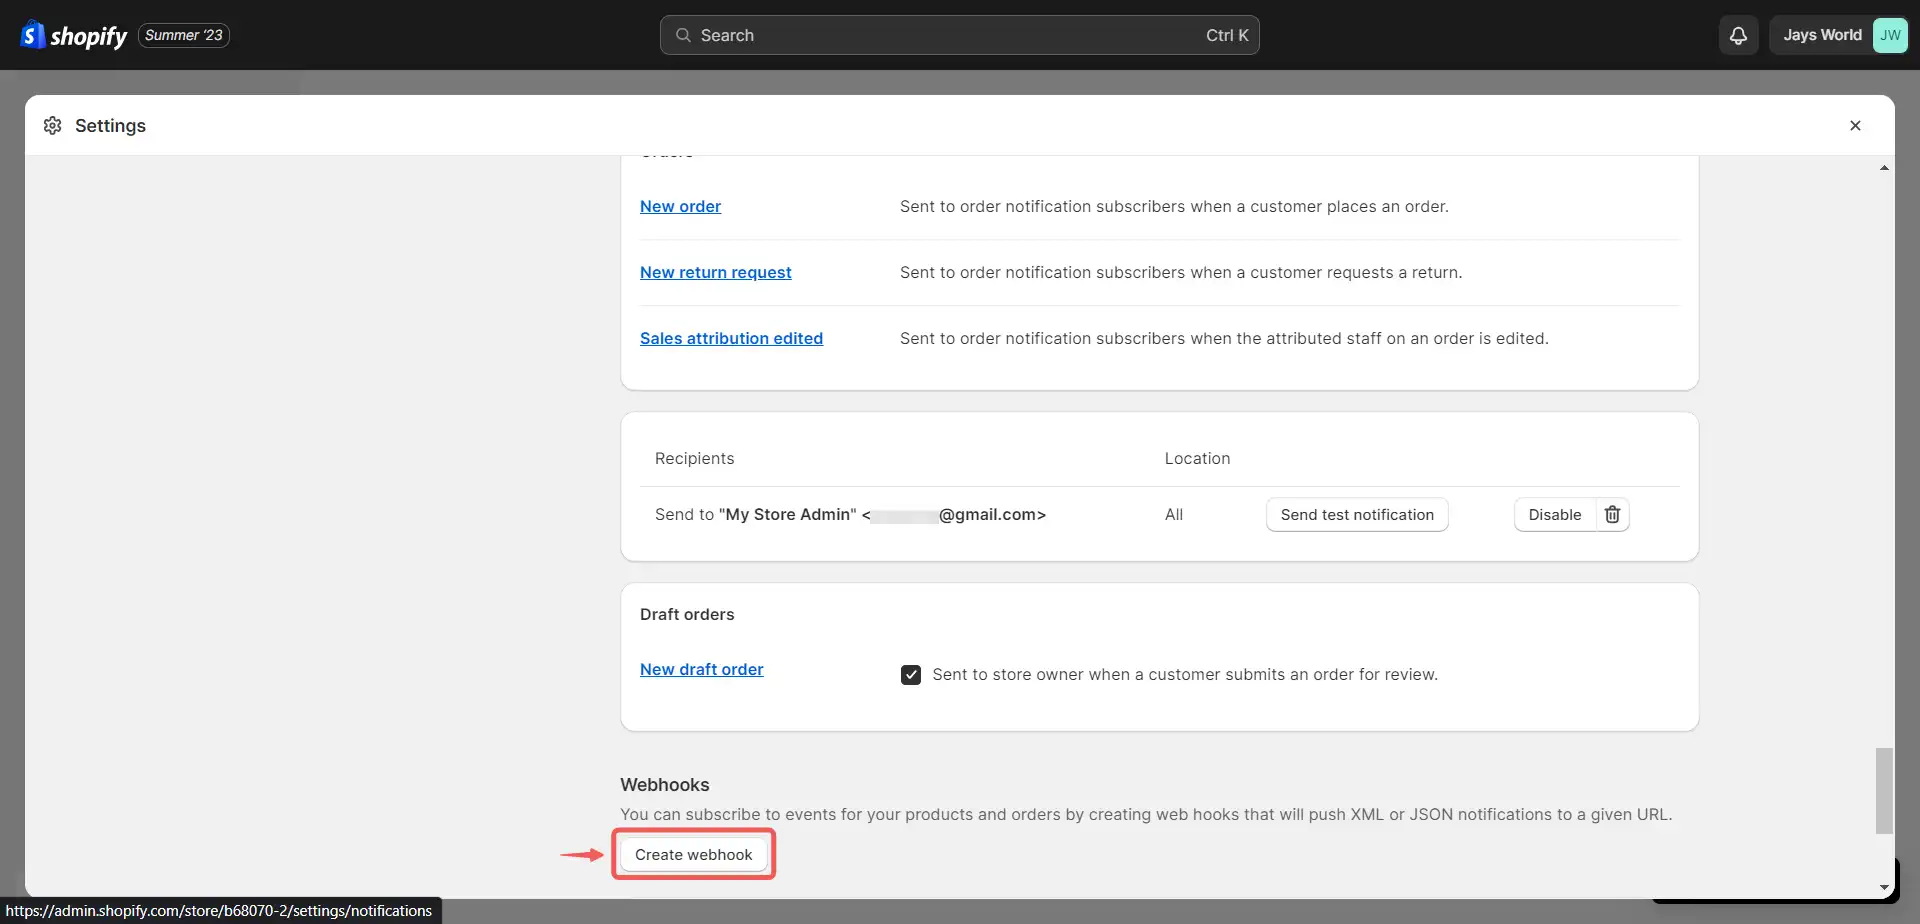The height and width of the screenshot is (924, 1920).
Task: Click the Shopify logo
Action: [x=74, y=35]
